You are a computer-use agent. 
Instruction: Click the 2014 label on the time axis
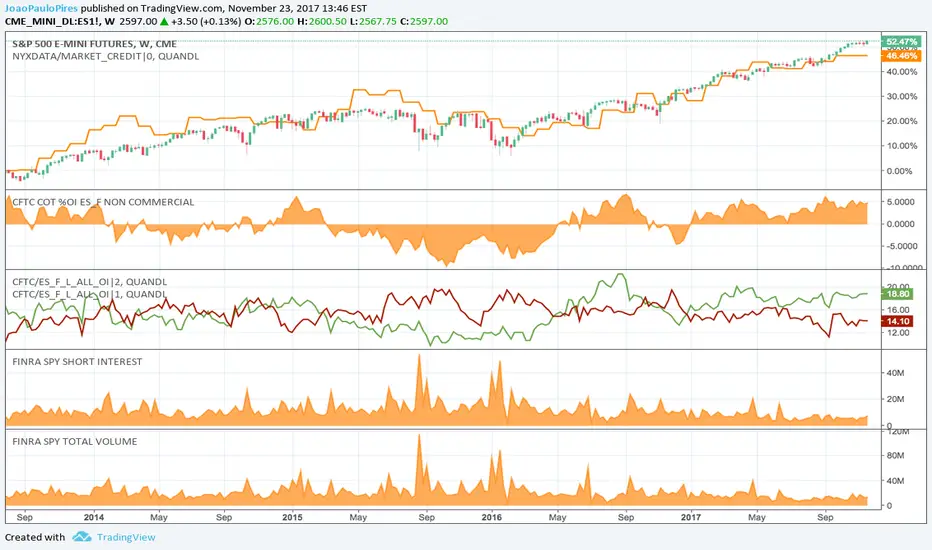point(94,517)
